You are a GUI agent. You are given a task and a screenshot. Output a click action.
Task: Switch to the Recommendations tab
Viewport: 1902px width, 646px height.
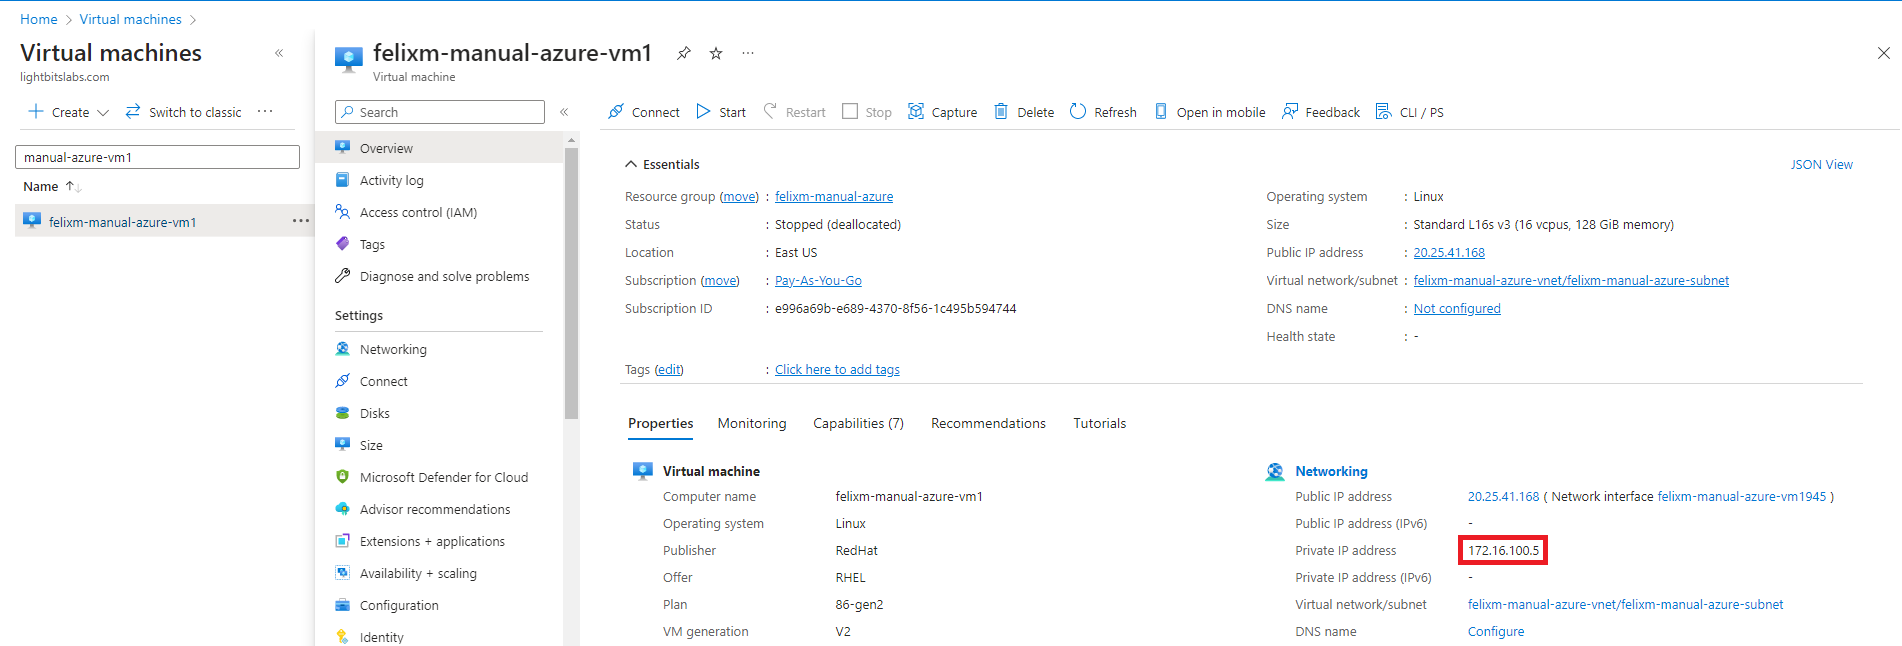[x=988, y=423]
